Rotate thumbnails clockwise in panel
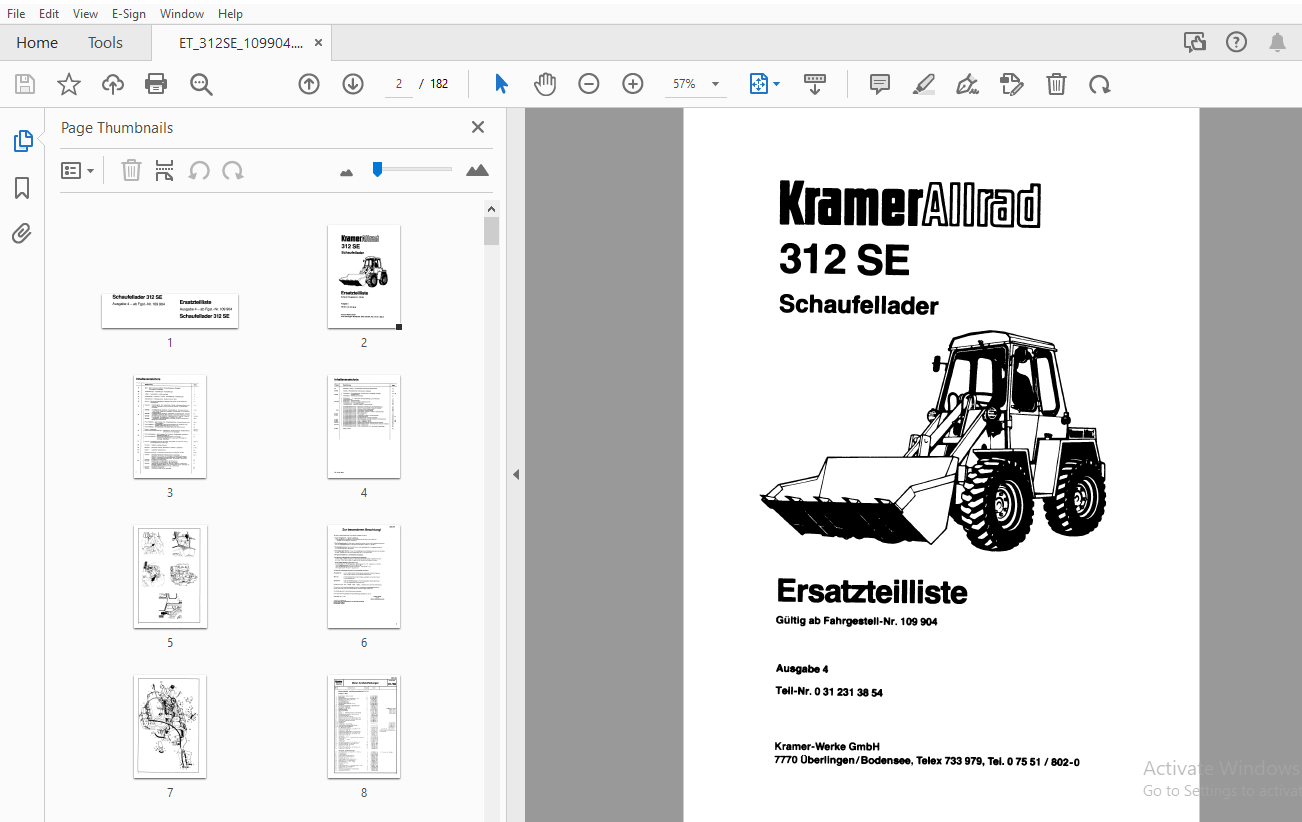1302x822 pixels. click(233, 170)
